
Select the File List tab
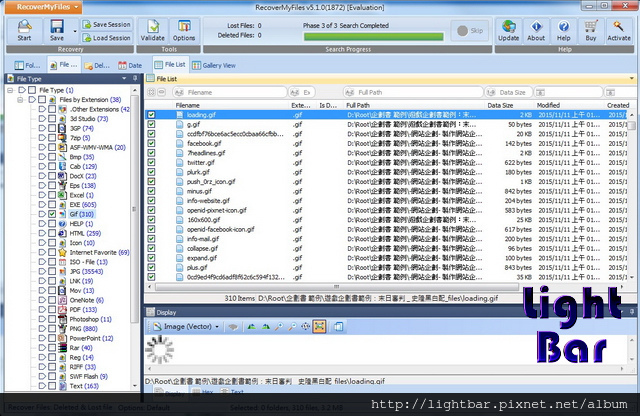pos(170,65)
